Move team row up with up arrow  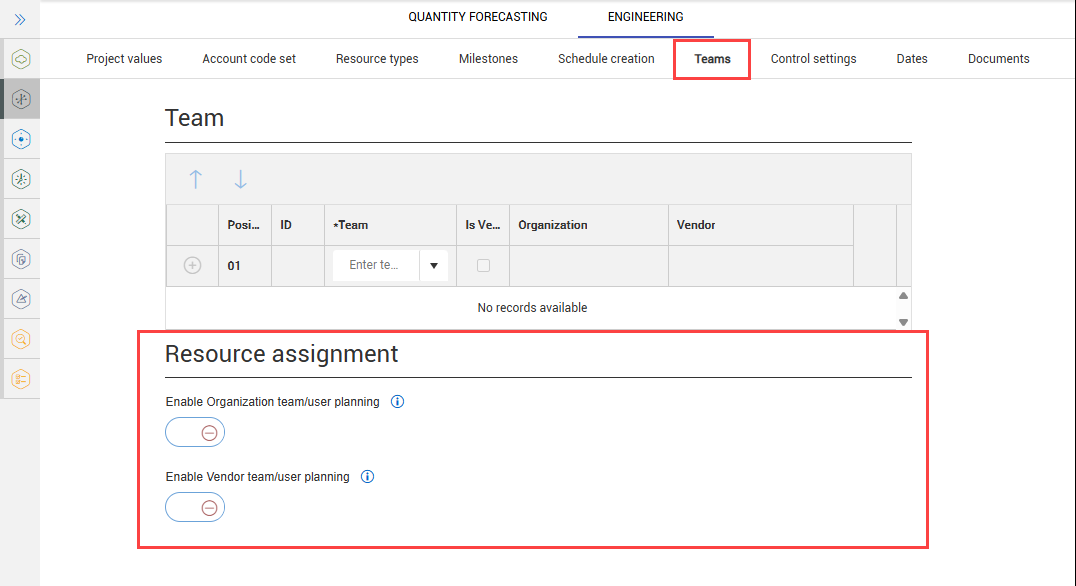click(x=196, y=179)
